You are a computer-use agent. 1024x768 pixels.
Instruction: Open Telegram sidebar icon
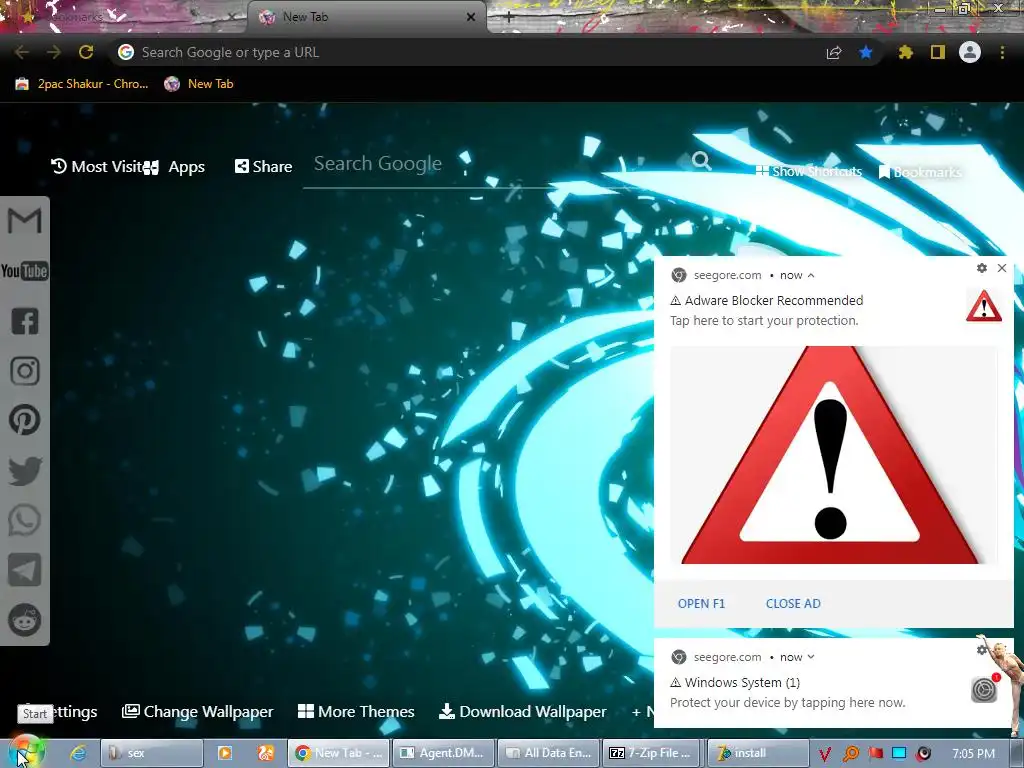25,570
